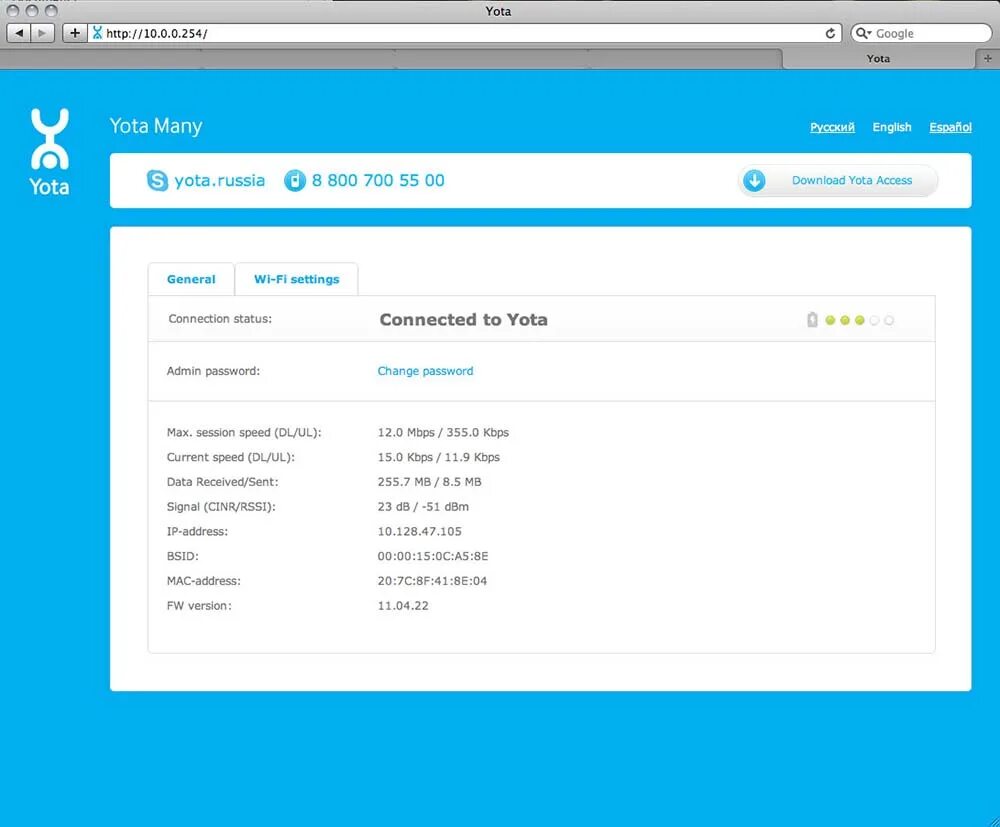Click the Yota logo on the left

click(49, 152)
